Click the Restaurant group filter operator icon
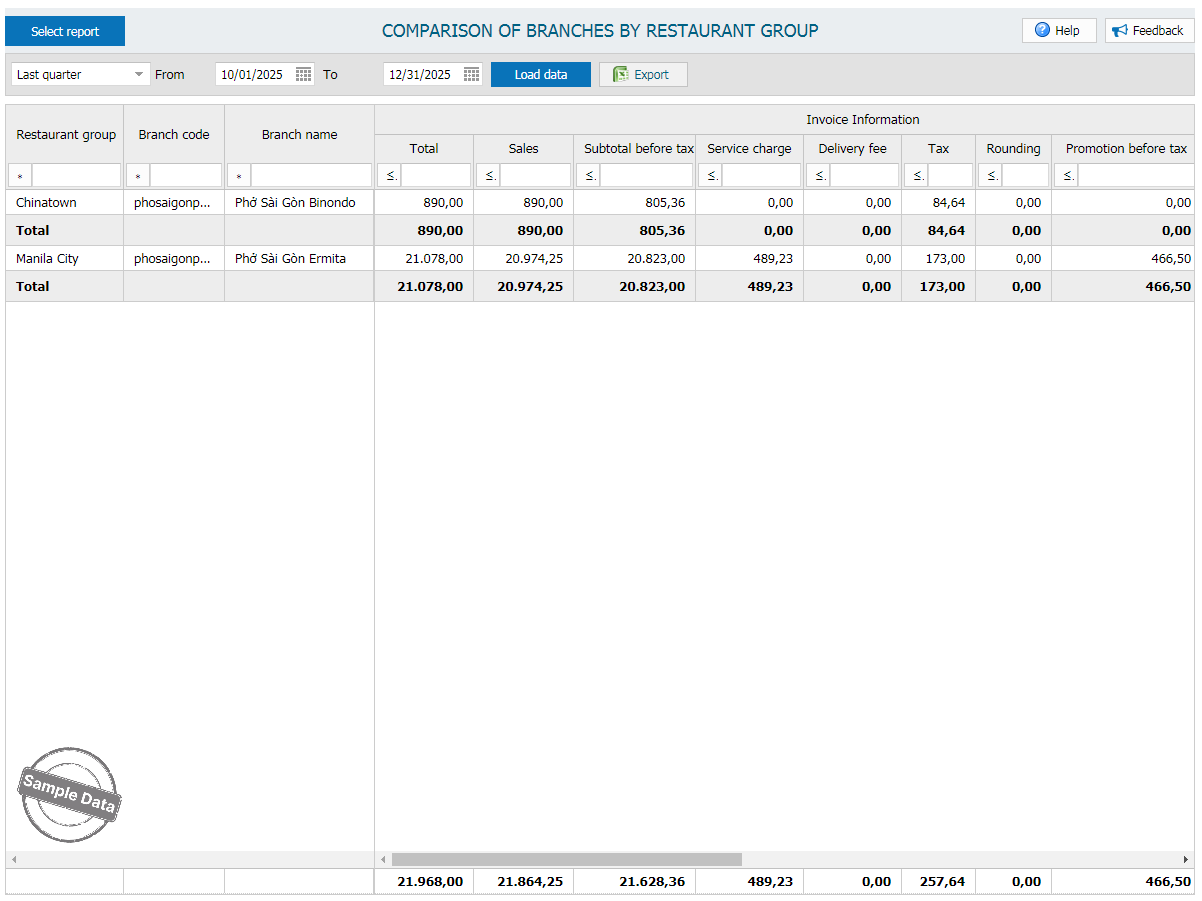Image resolution: width=1202 pixels, height=901 pixels. [20, 176]
